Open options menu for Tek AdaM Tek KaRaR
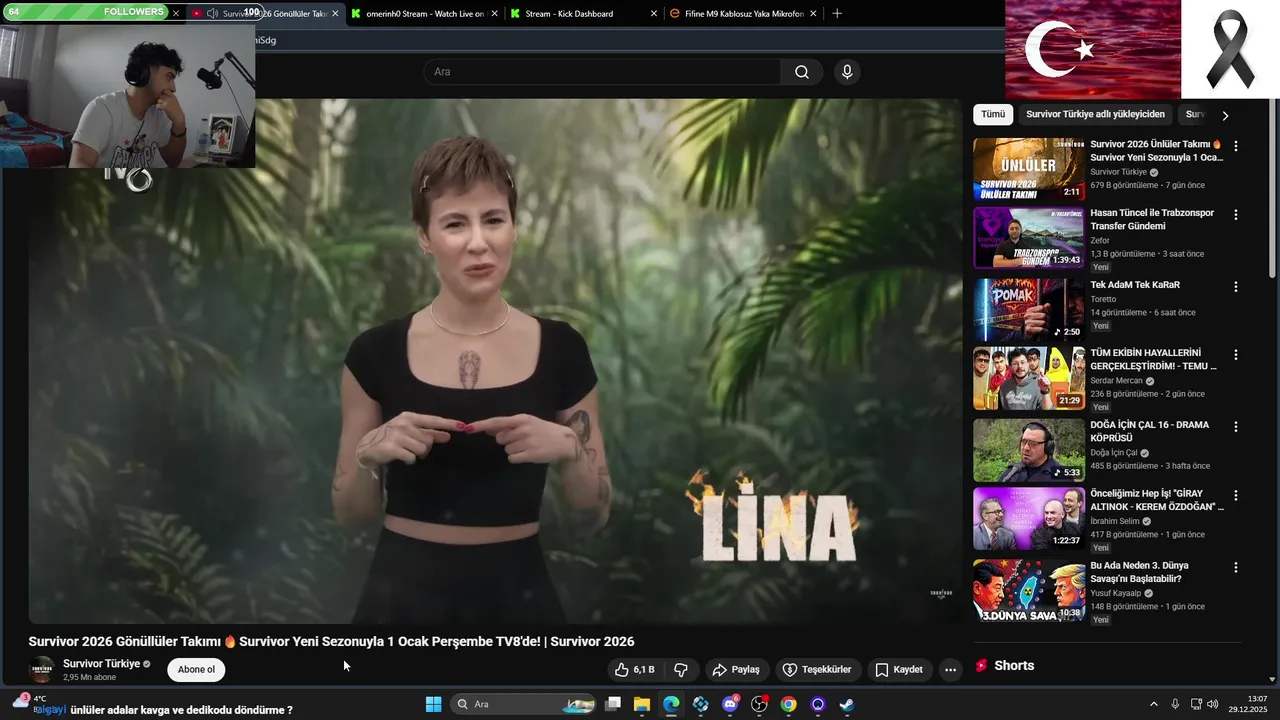The width and height of the screenshot is (1280, 720). point(1236,286)
